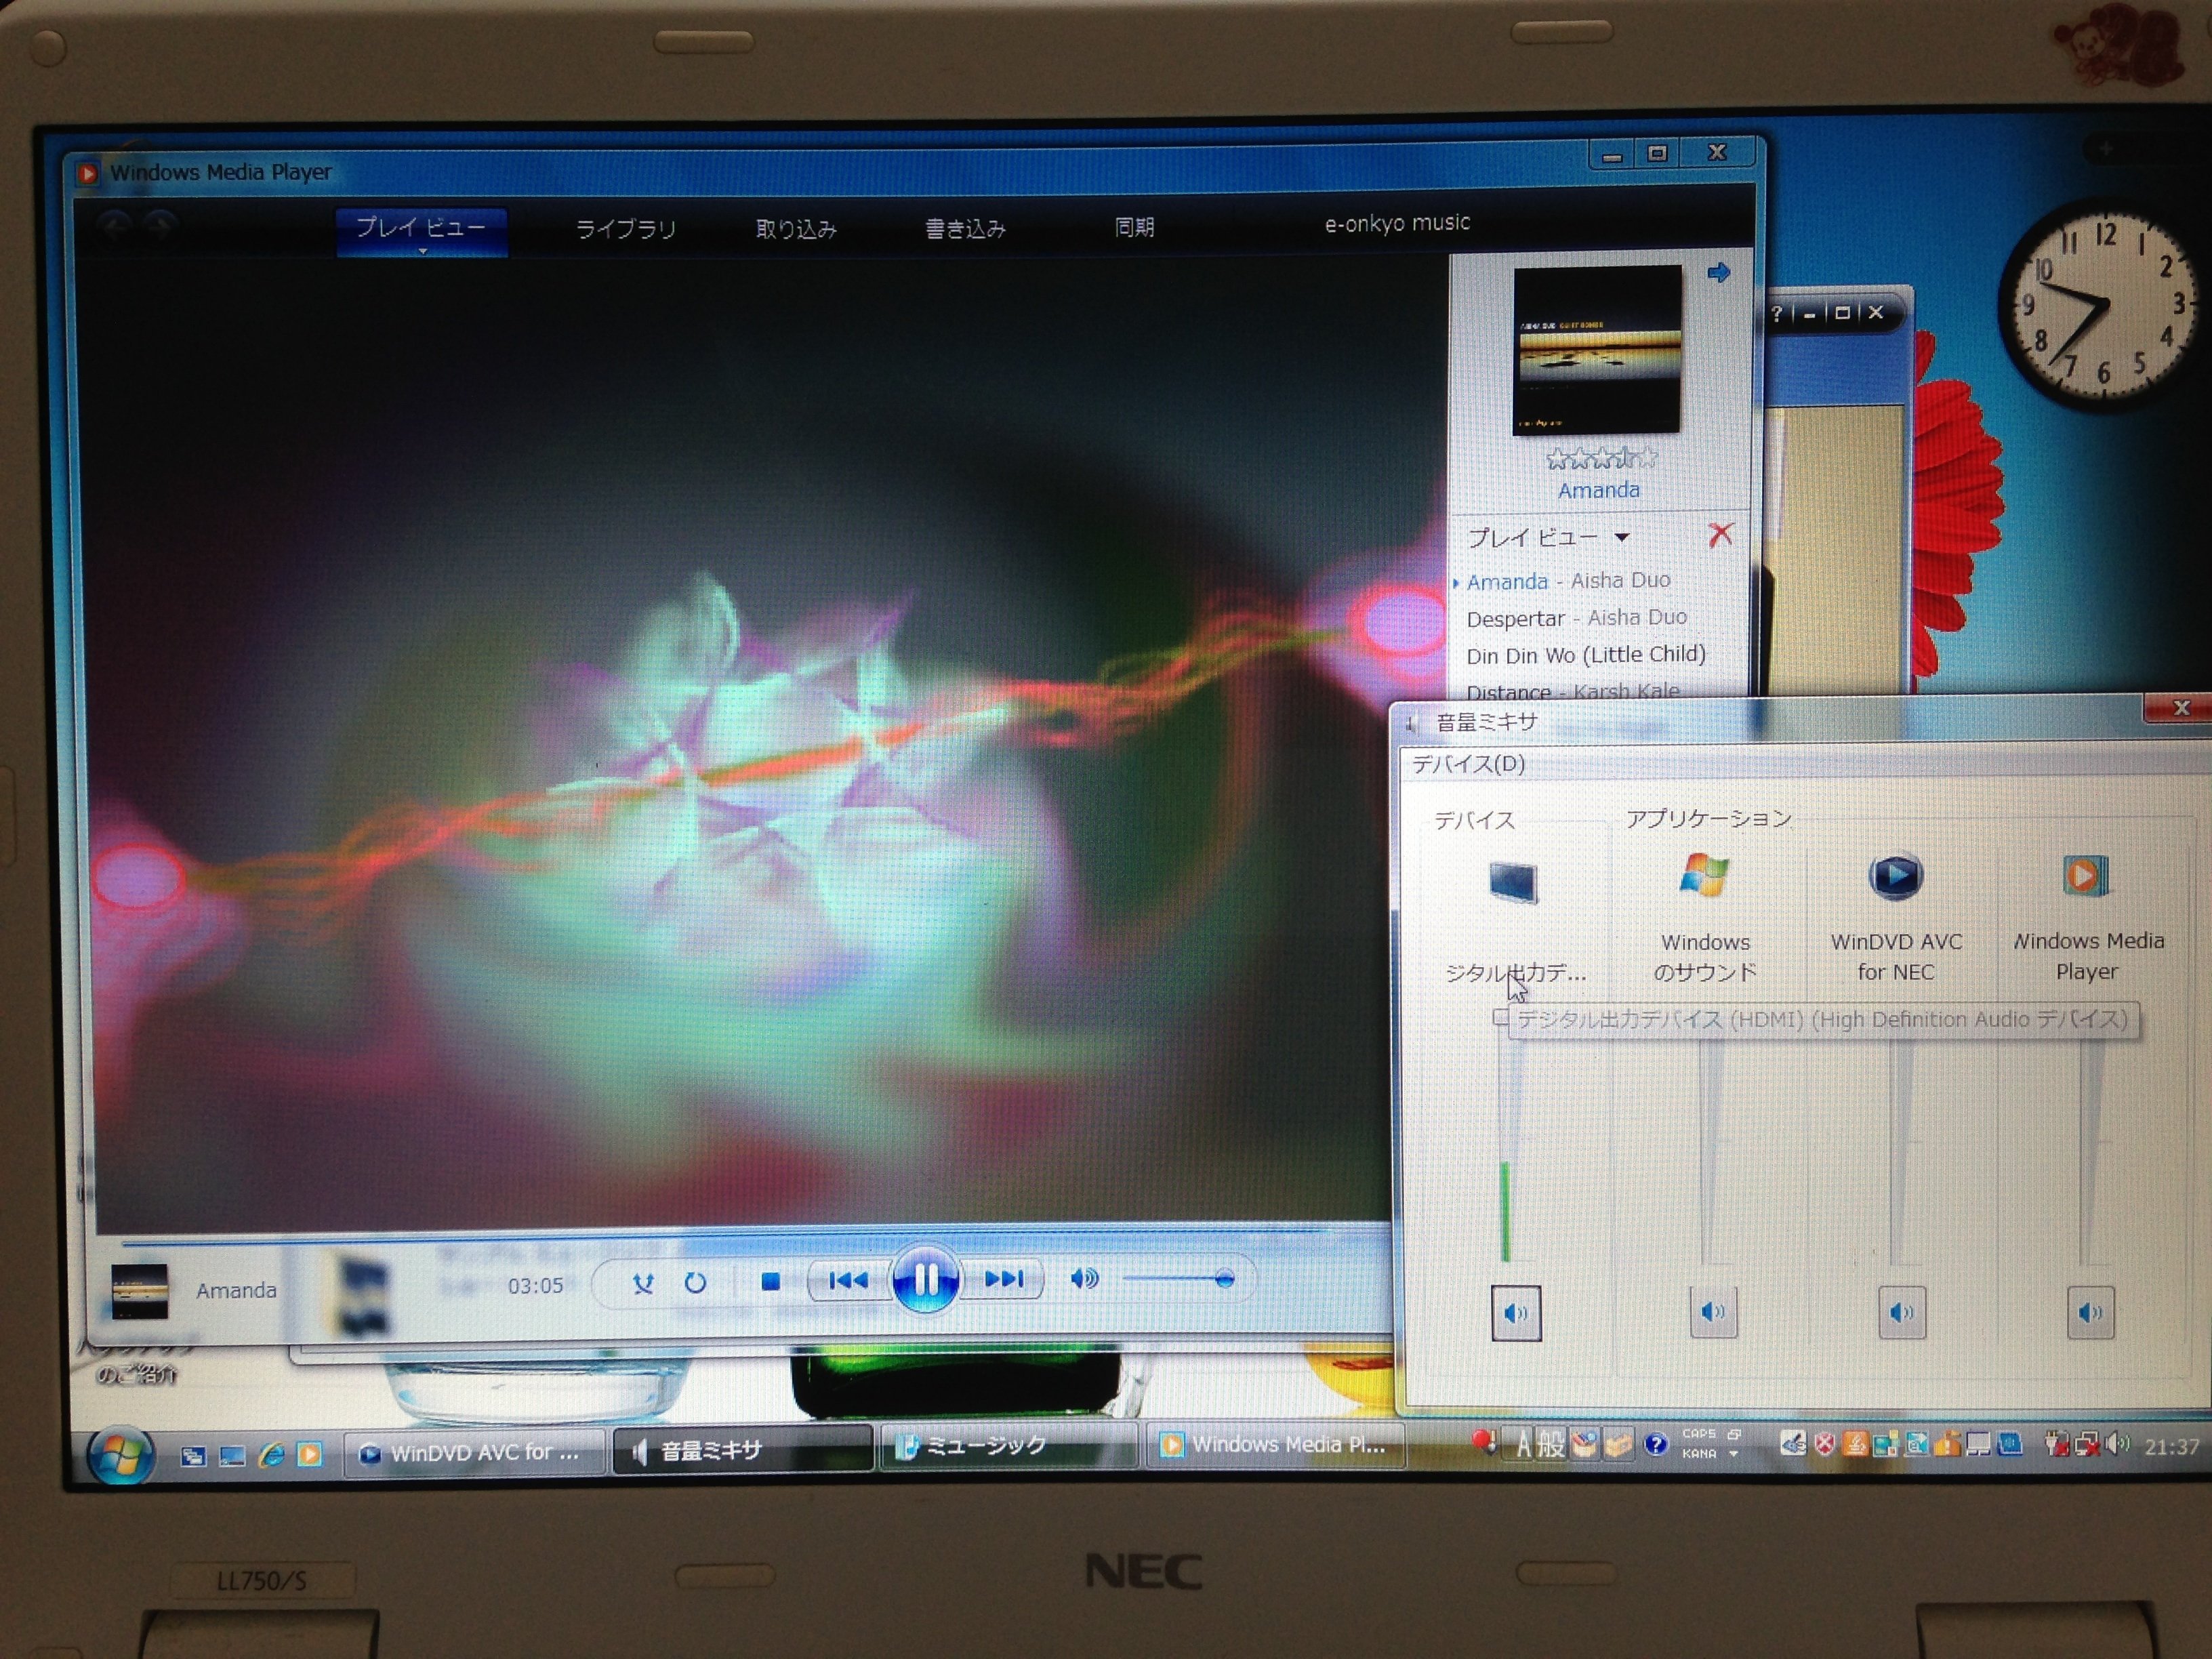Switch to the ライブラリ tab
Viewport: 2212px width, 1659px height.
click(x=626, y=229)
